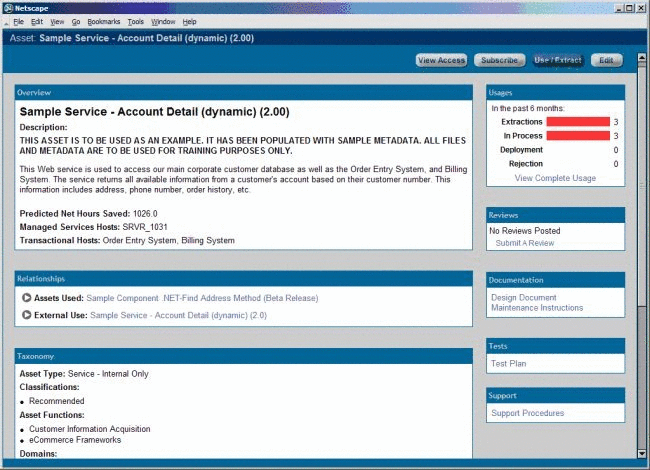
Task: Click the Support panel header
Action: 555,395
